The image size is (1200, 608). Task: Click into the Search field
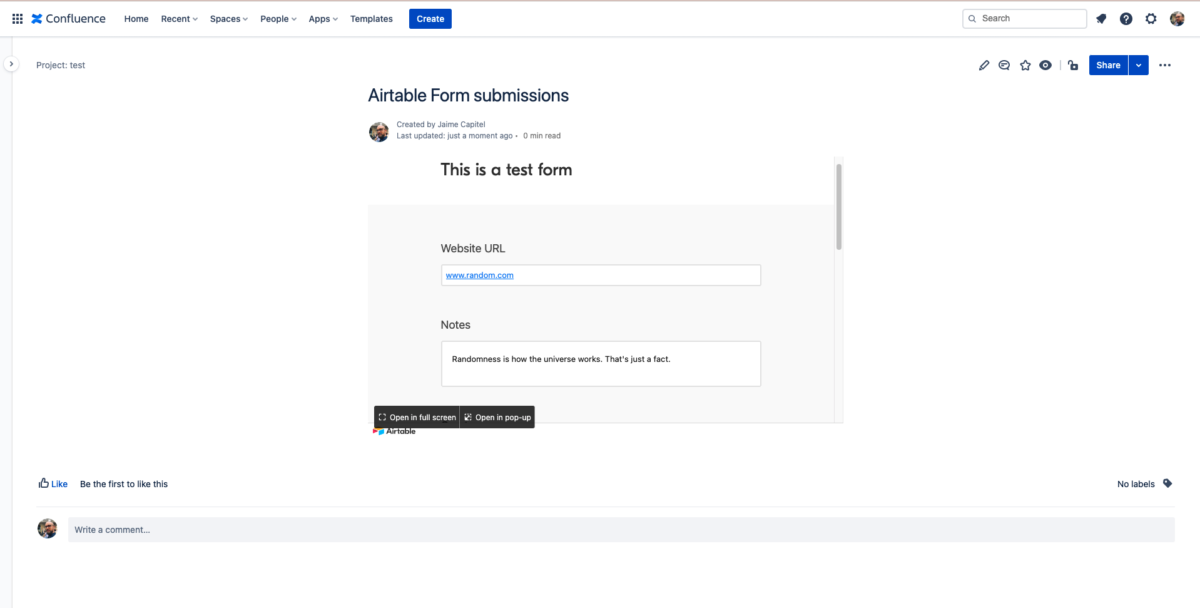[1024, 18]
